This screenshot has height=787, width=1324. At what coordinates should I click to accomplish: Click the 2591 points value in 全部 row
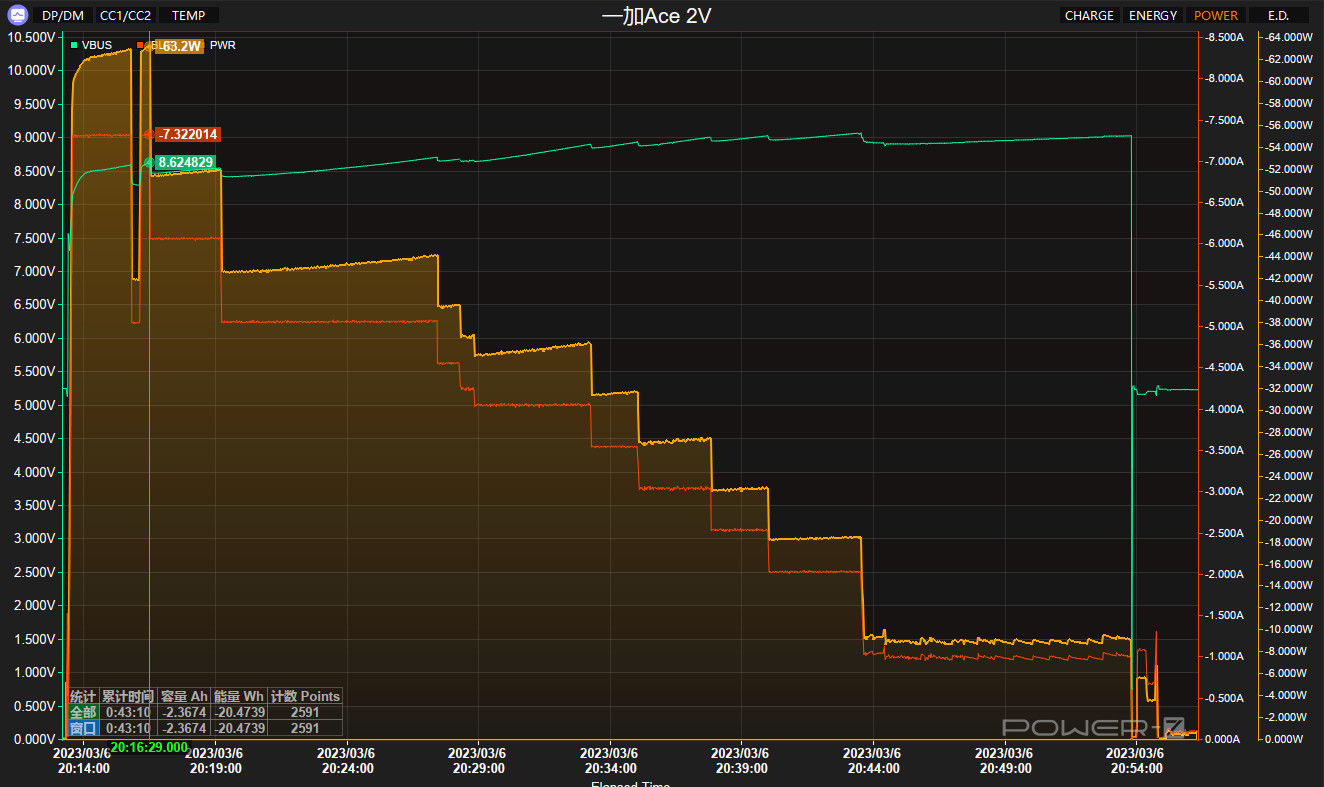305,712
